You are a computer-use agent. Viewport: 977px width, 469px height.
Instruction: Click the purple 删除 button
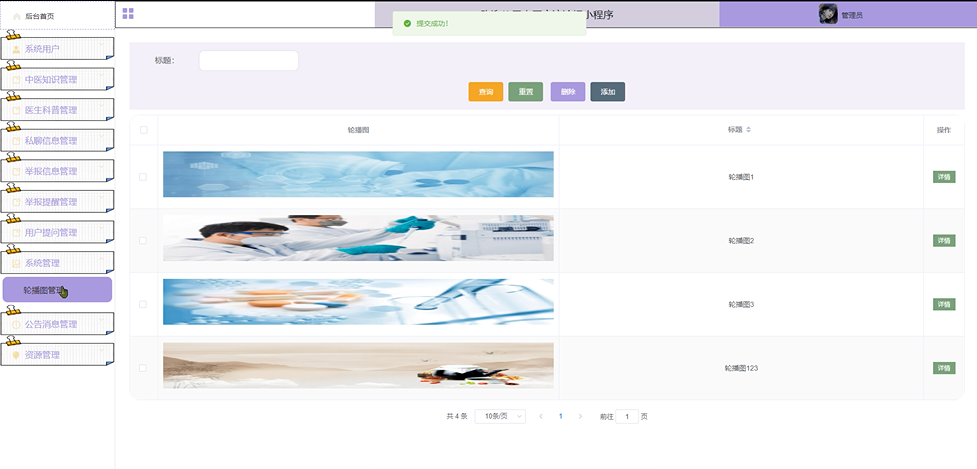[x=568, y=92]
